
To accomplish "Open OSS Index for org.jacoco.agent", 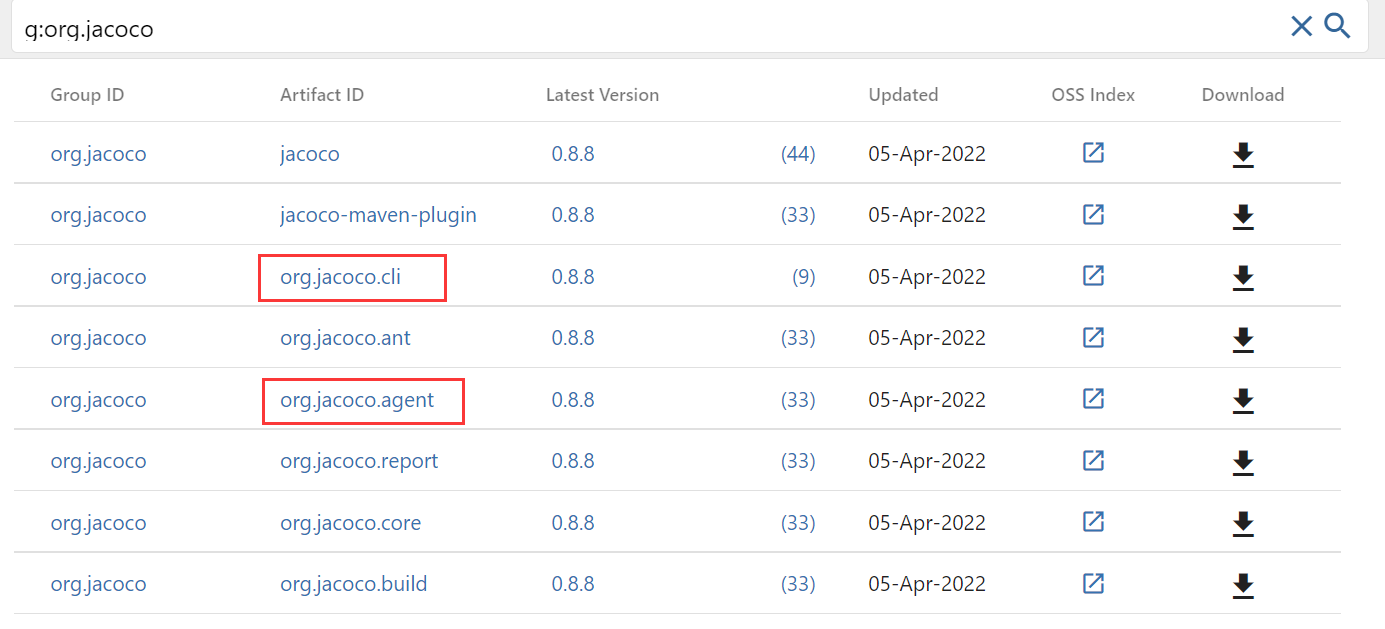I will [x=1093, y=399].
